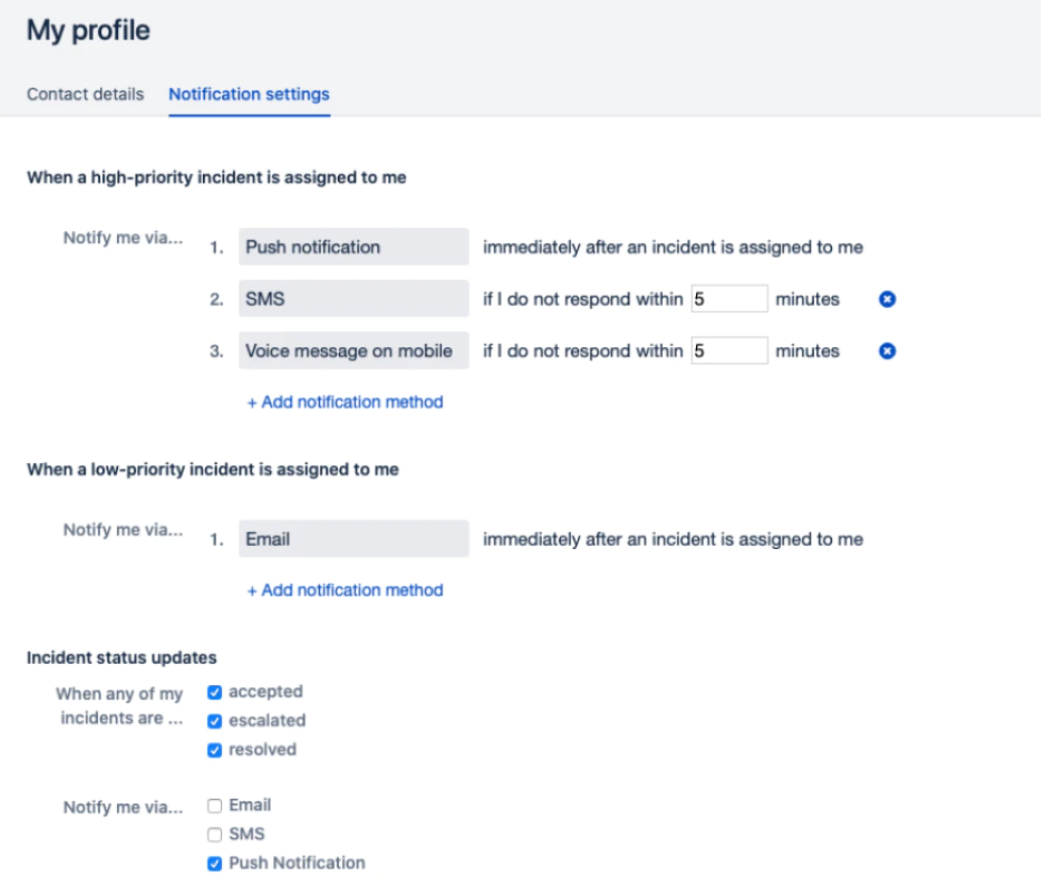The image size is (1041, 885).
Task: Select the Notification settings tab
Action: 249,95
